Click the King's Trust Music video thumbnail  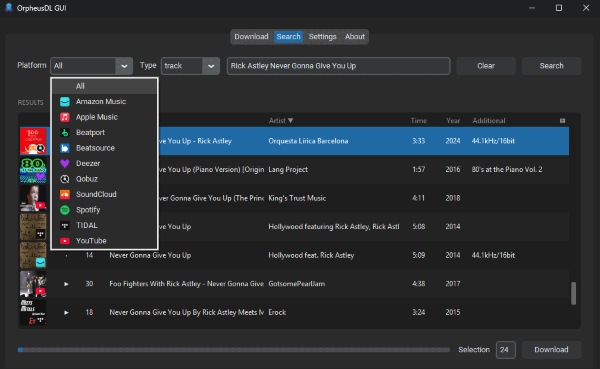click(33, 198)
